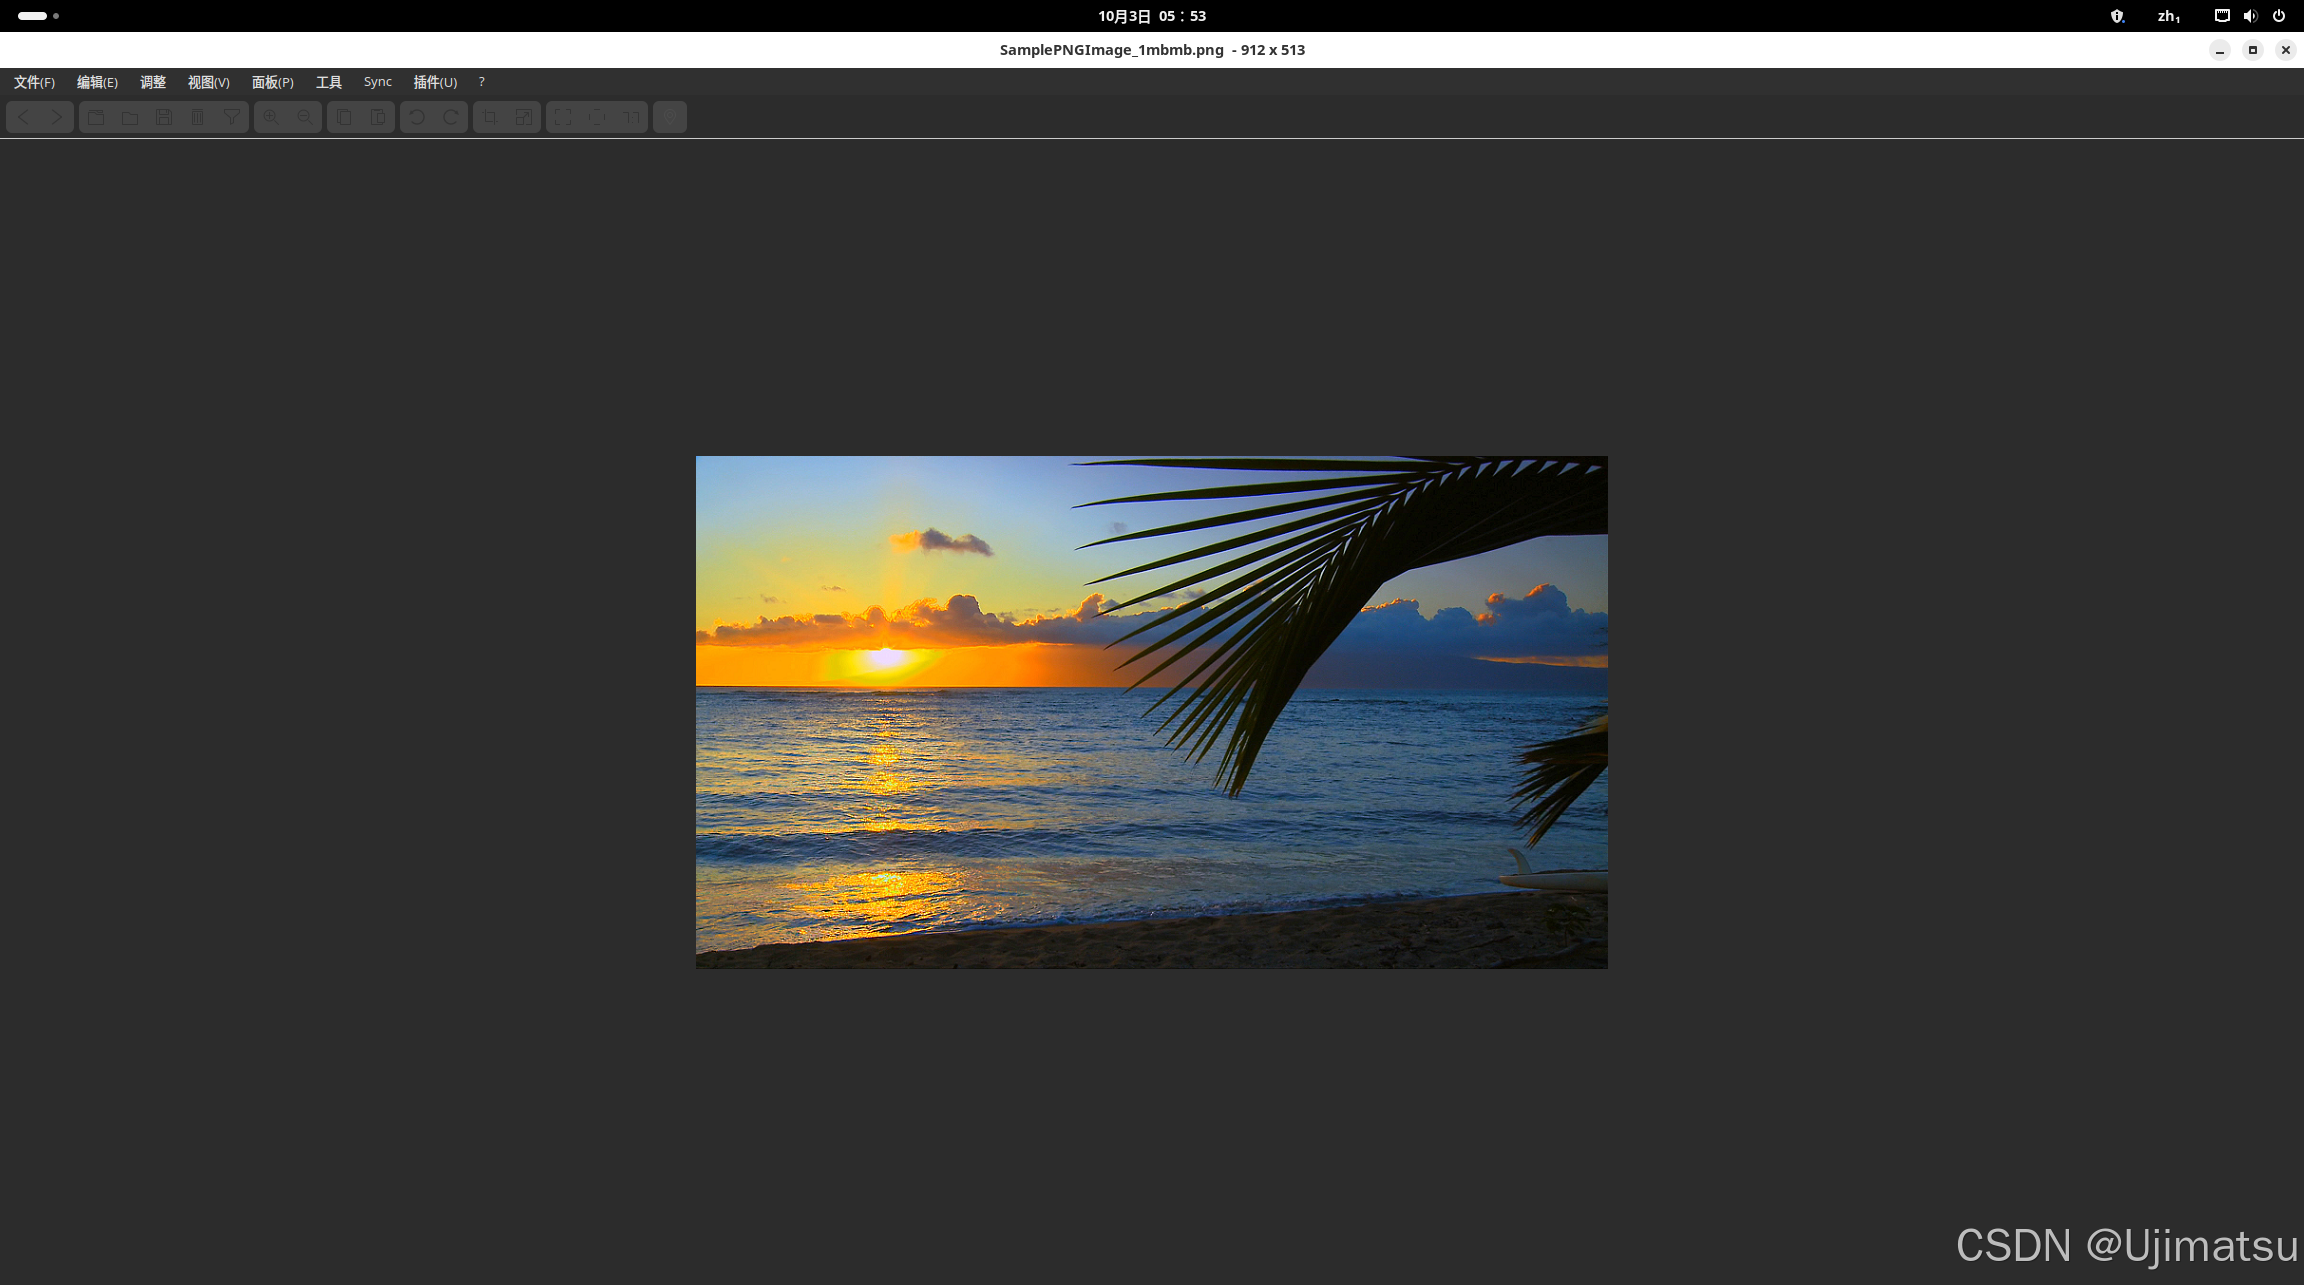Zoom out with the magnifier minus icon
The image size is (2304, 1285).
click(305, 117)
